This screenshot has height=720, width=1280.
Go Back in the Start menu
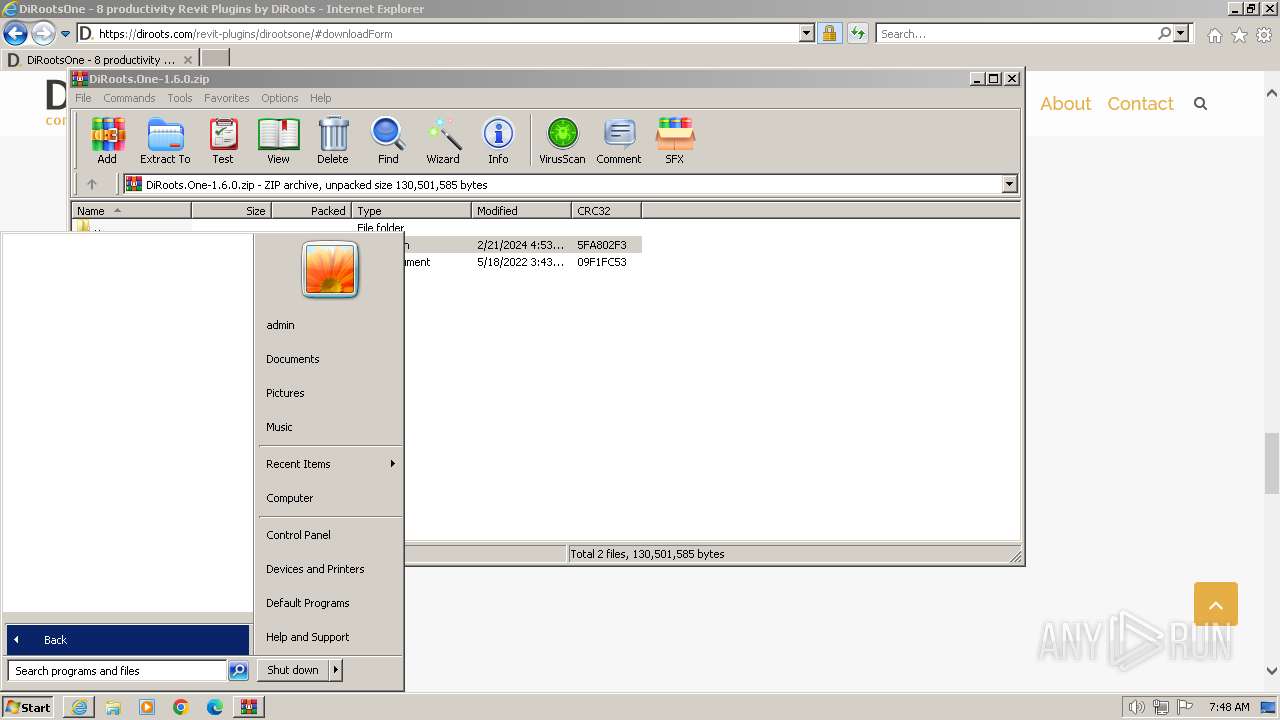tap(127, 640)
